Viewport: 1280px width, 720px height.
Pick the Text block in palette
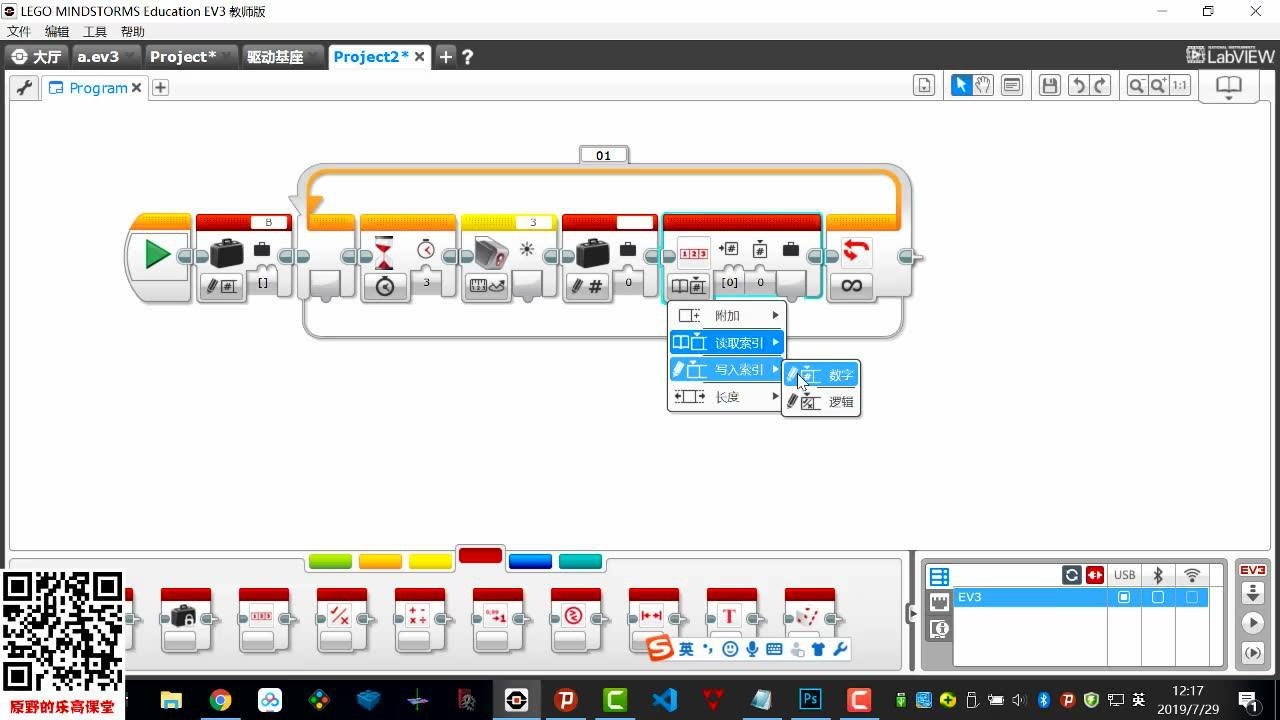(730, 618)
